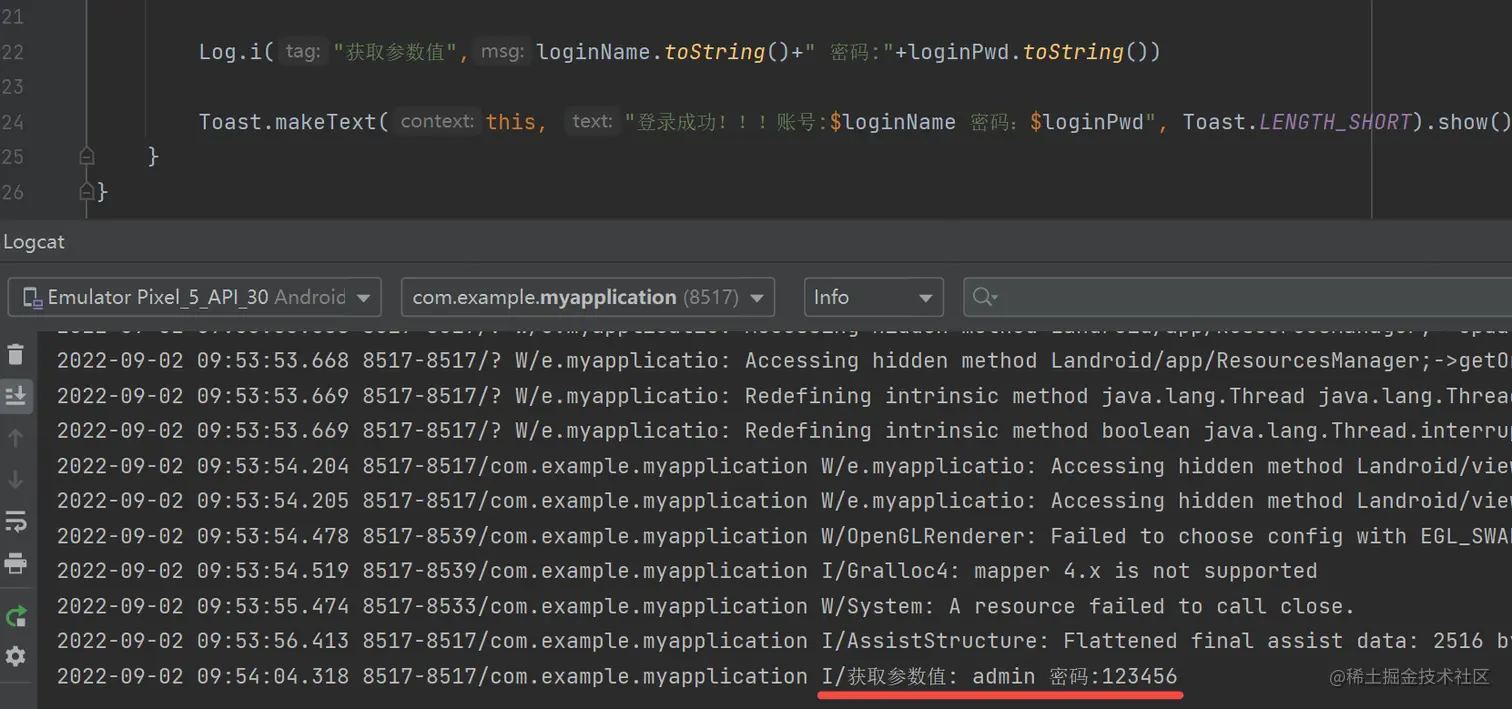Click the fold marker on line 25

pyautogui.click(x=87, y=157)
